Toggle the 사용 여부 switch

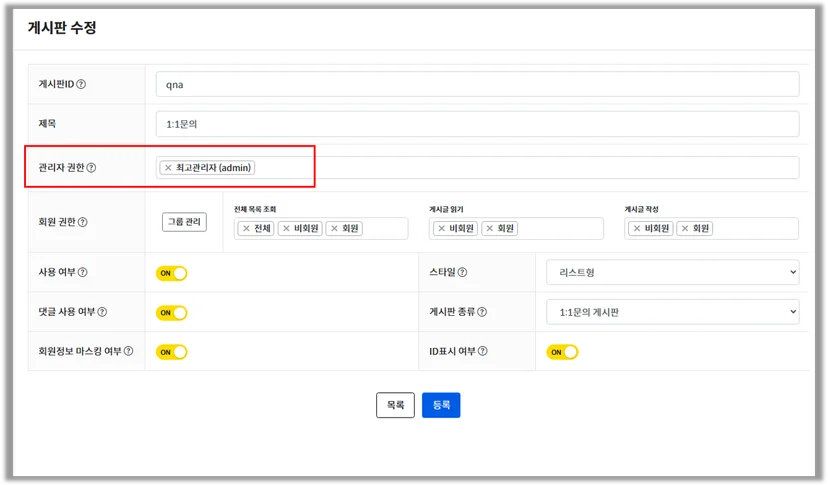(x=172, y=273)
